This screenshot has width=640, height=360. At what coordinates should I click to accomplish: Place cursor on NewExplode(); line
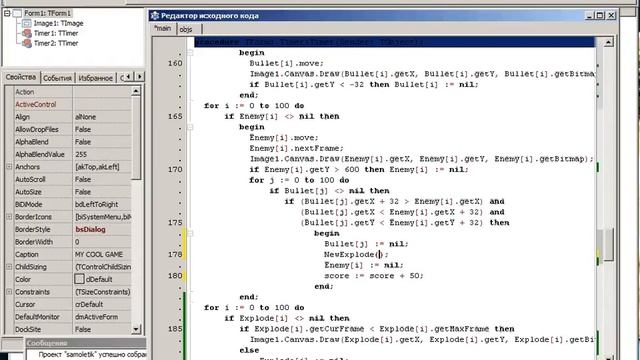tap(356, 254)
